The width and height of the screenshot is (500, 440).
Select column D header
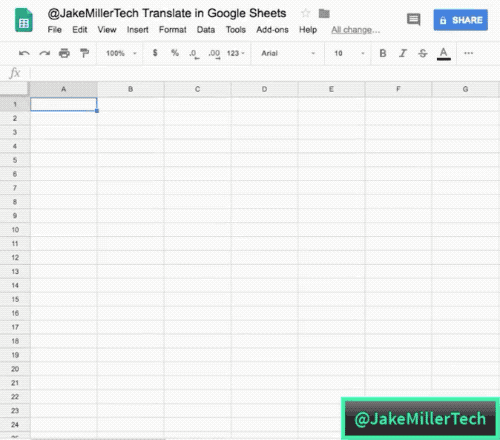[264, 89]
